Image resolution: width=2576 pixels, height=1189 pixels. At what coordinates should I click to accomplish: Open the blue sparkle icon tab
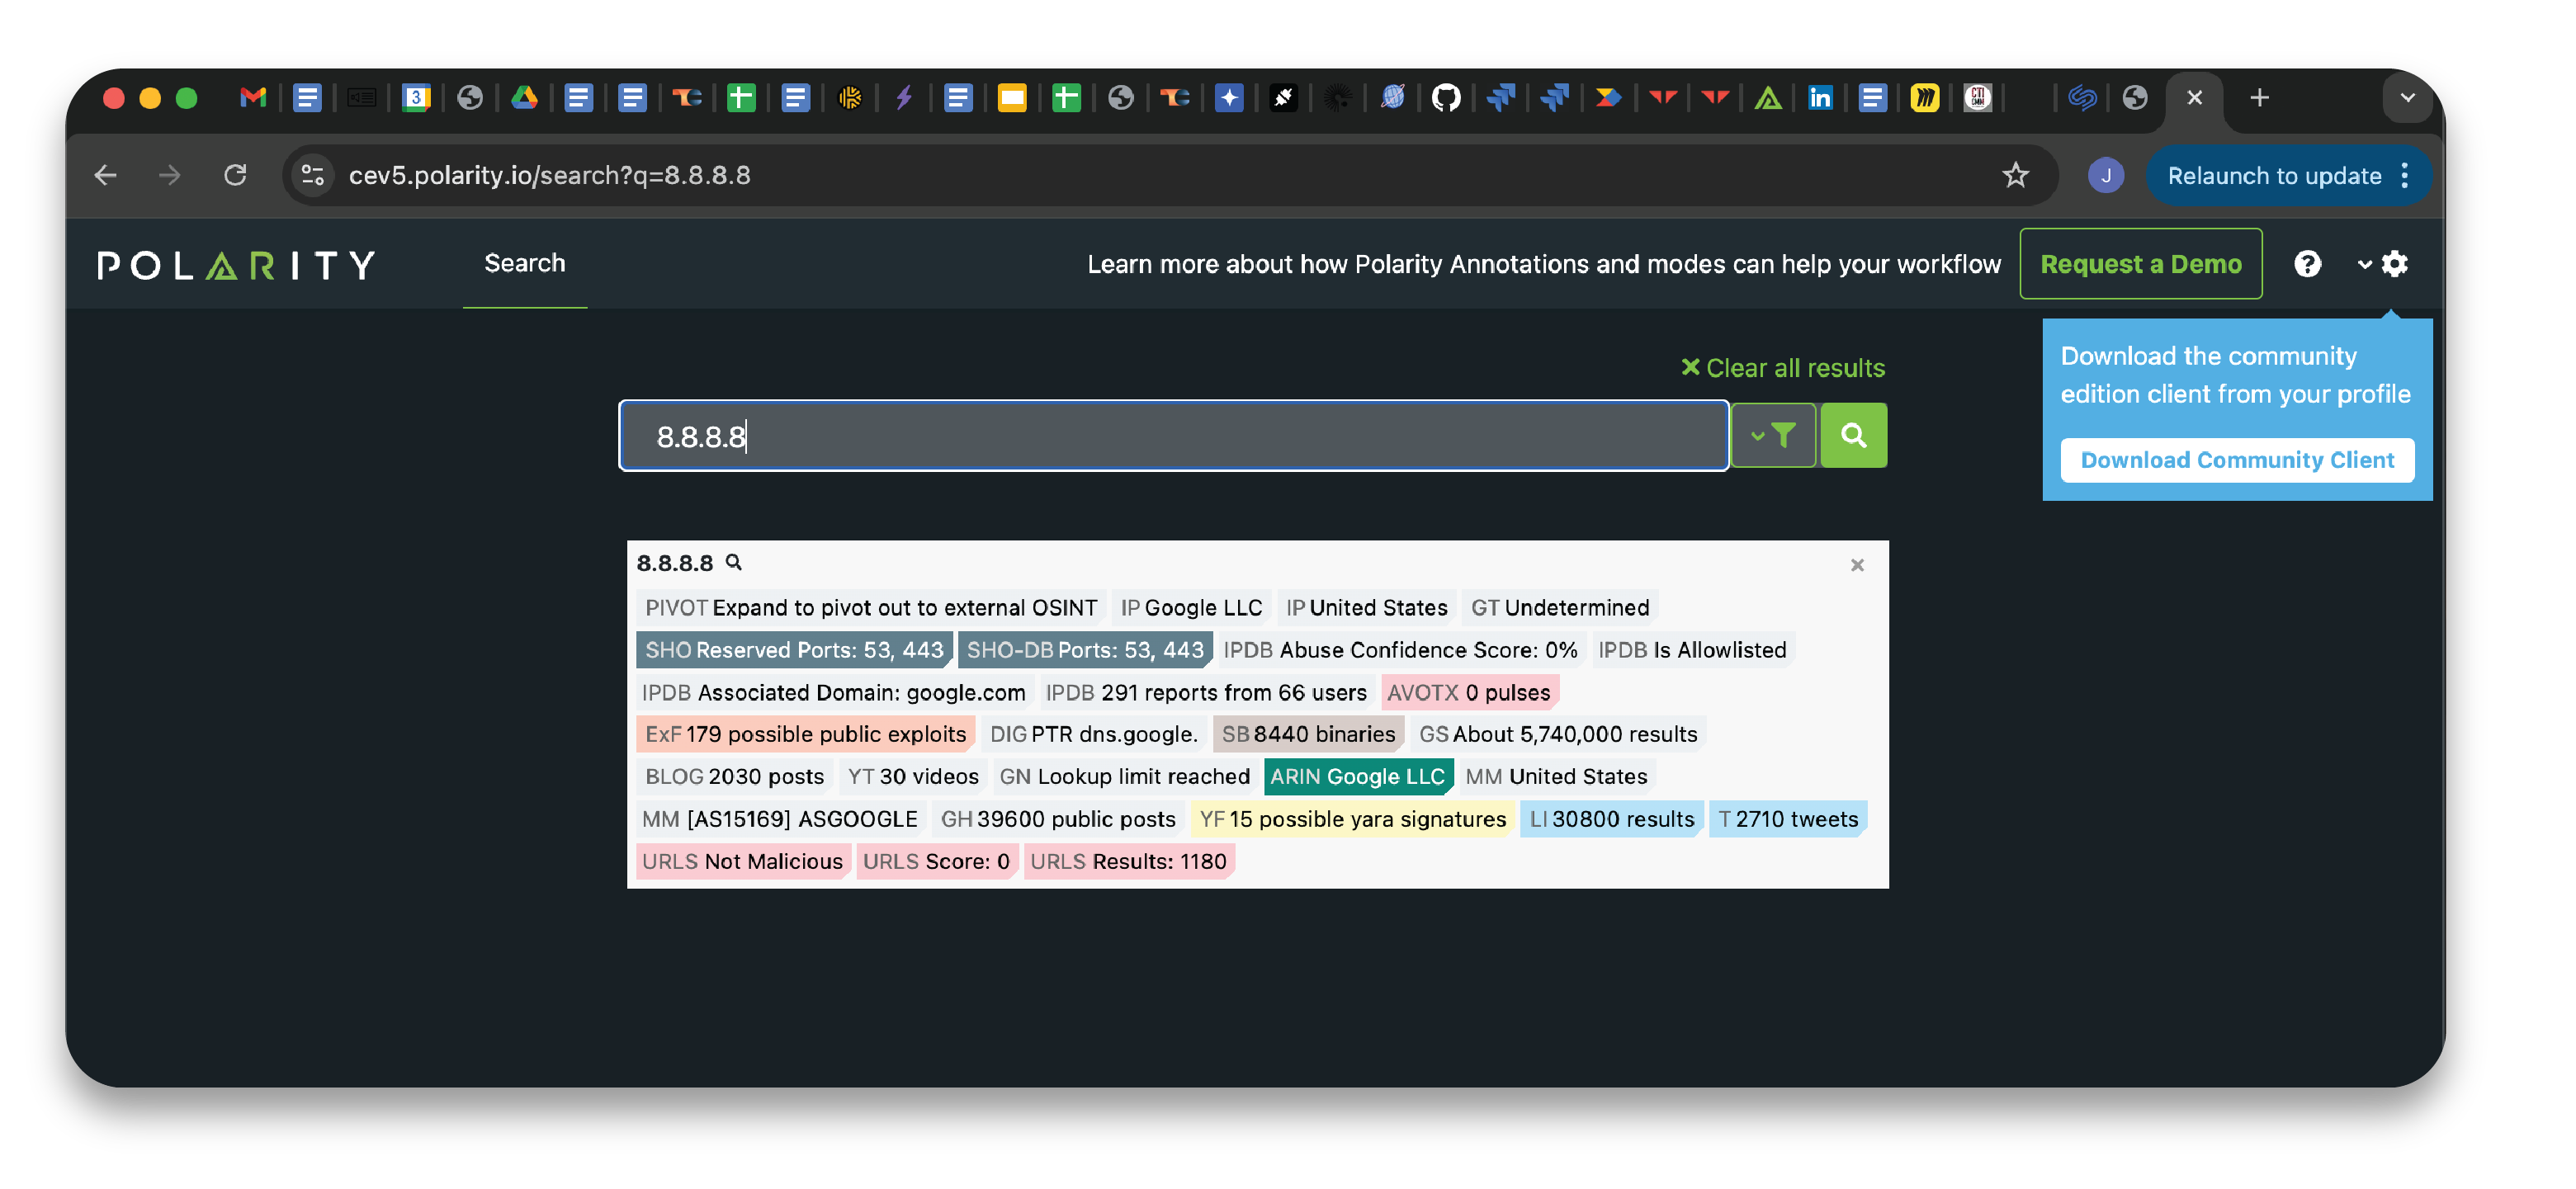[x=1229, y=97]
